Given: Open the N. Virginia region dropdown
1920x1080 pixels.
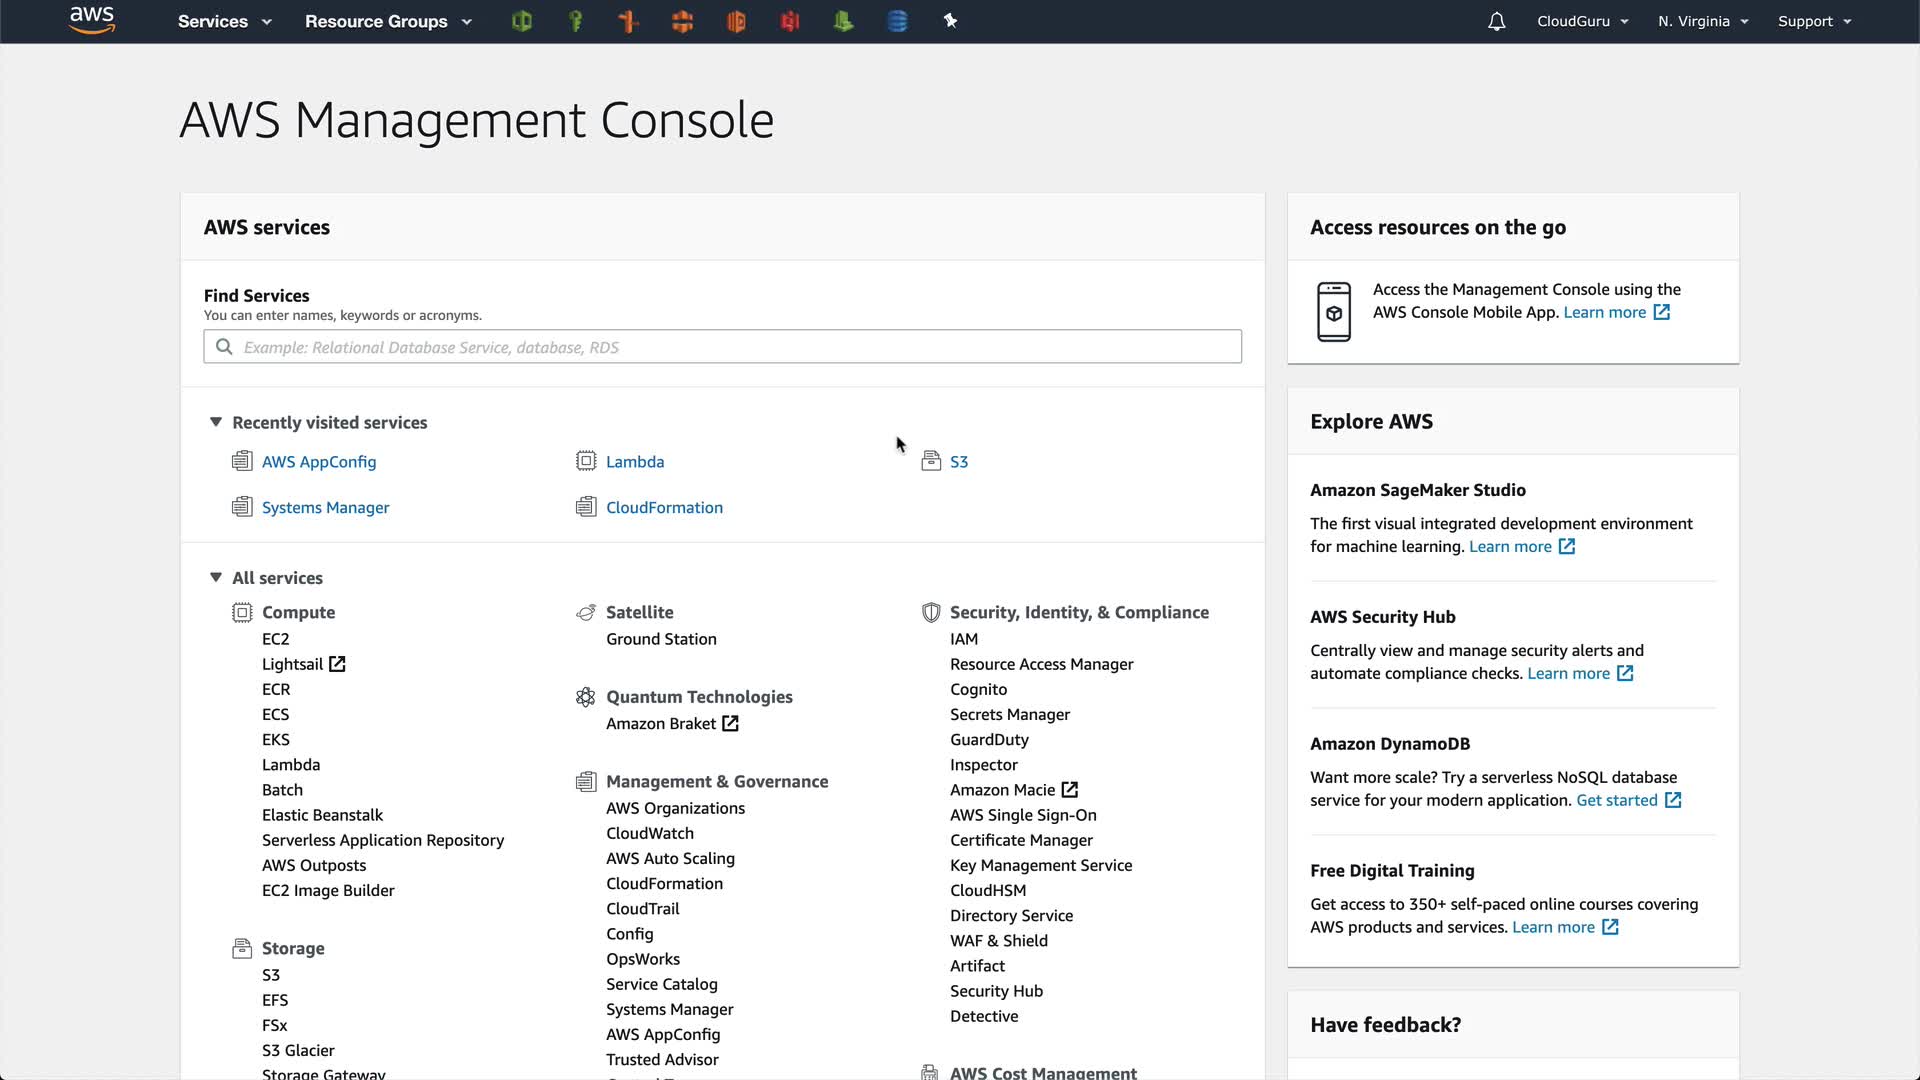Looking at the screenshot, I should point(1702,21).
